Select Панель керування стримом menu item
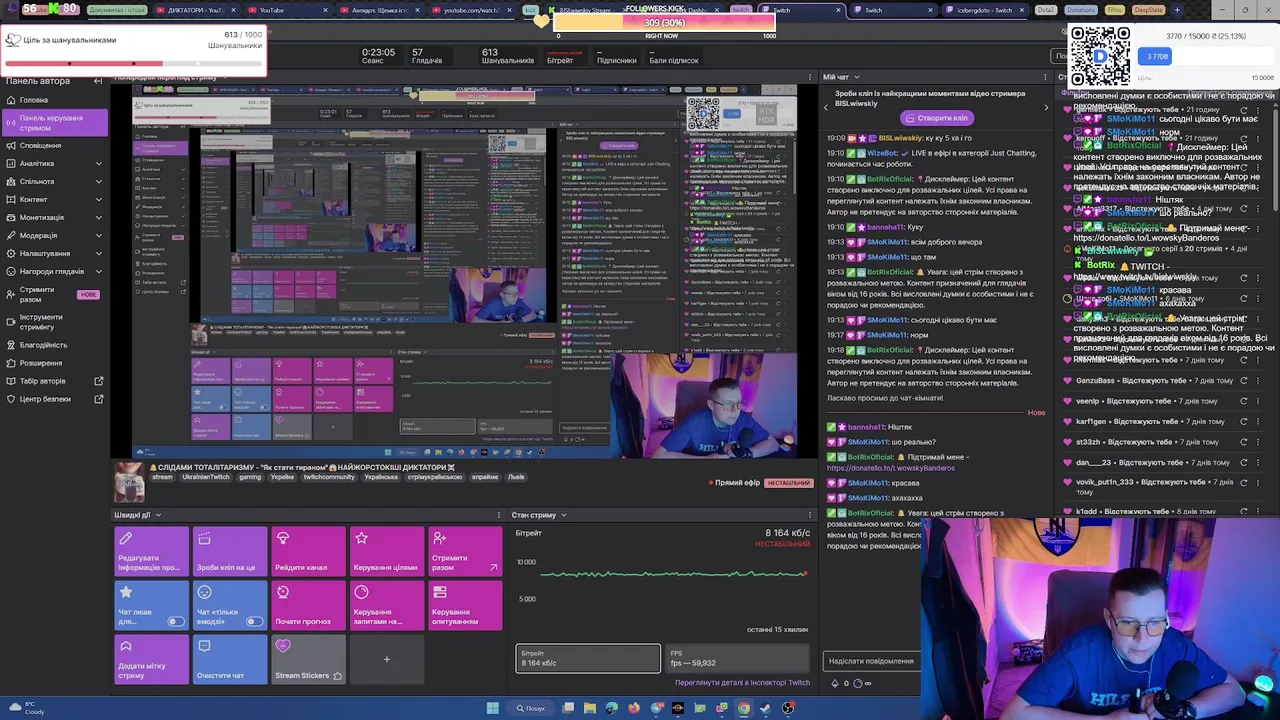1280x720 pixels. tap(55, 123)
